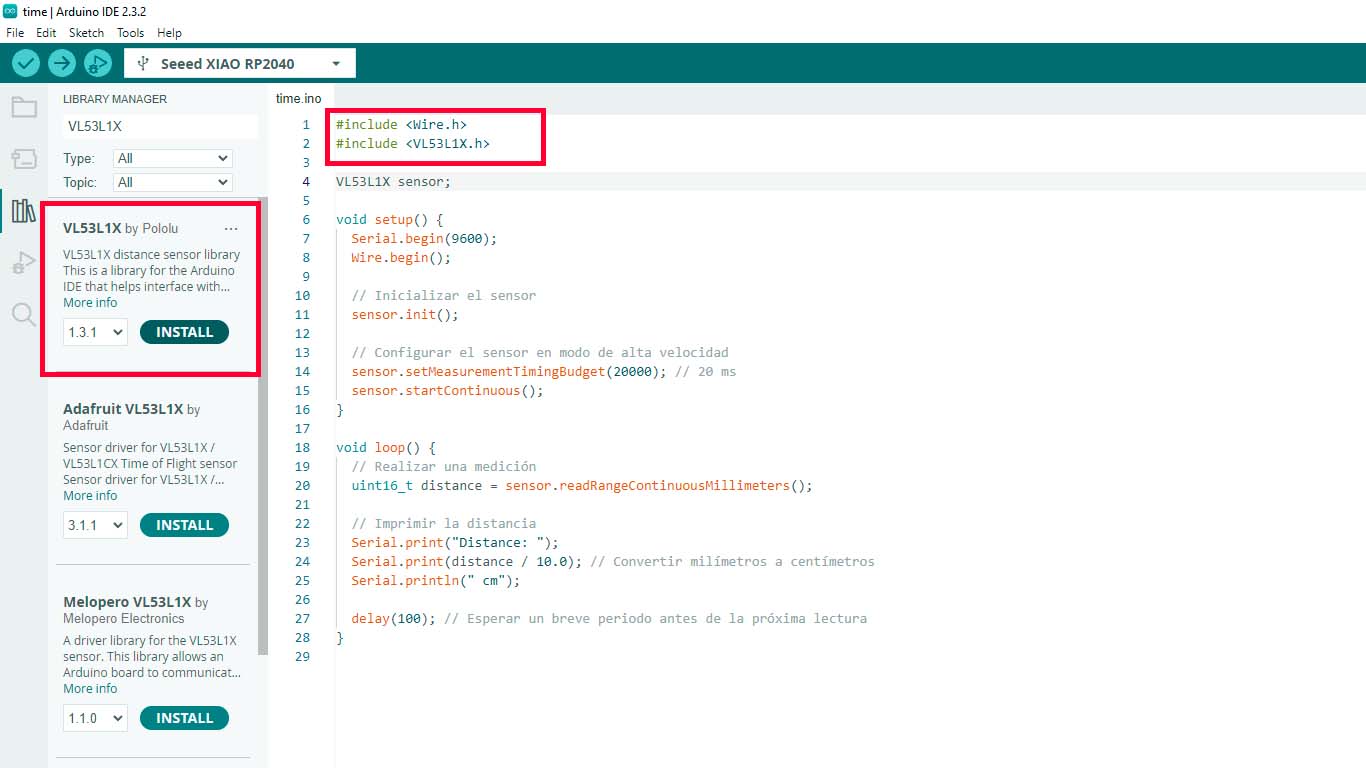Click the Topic: filter label
Viewport: 1366px width, 768px height.
(x=80, y=182)
